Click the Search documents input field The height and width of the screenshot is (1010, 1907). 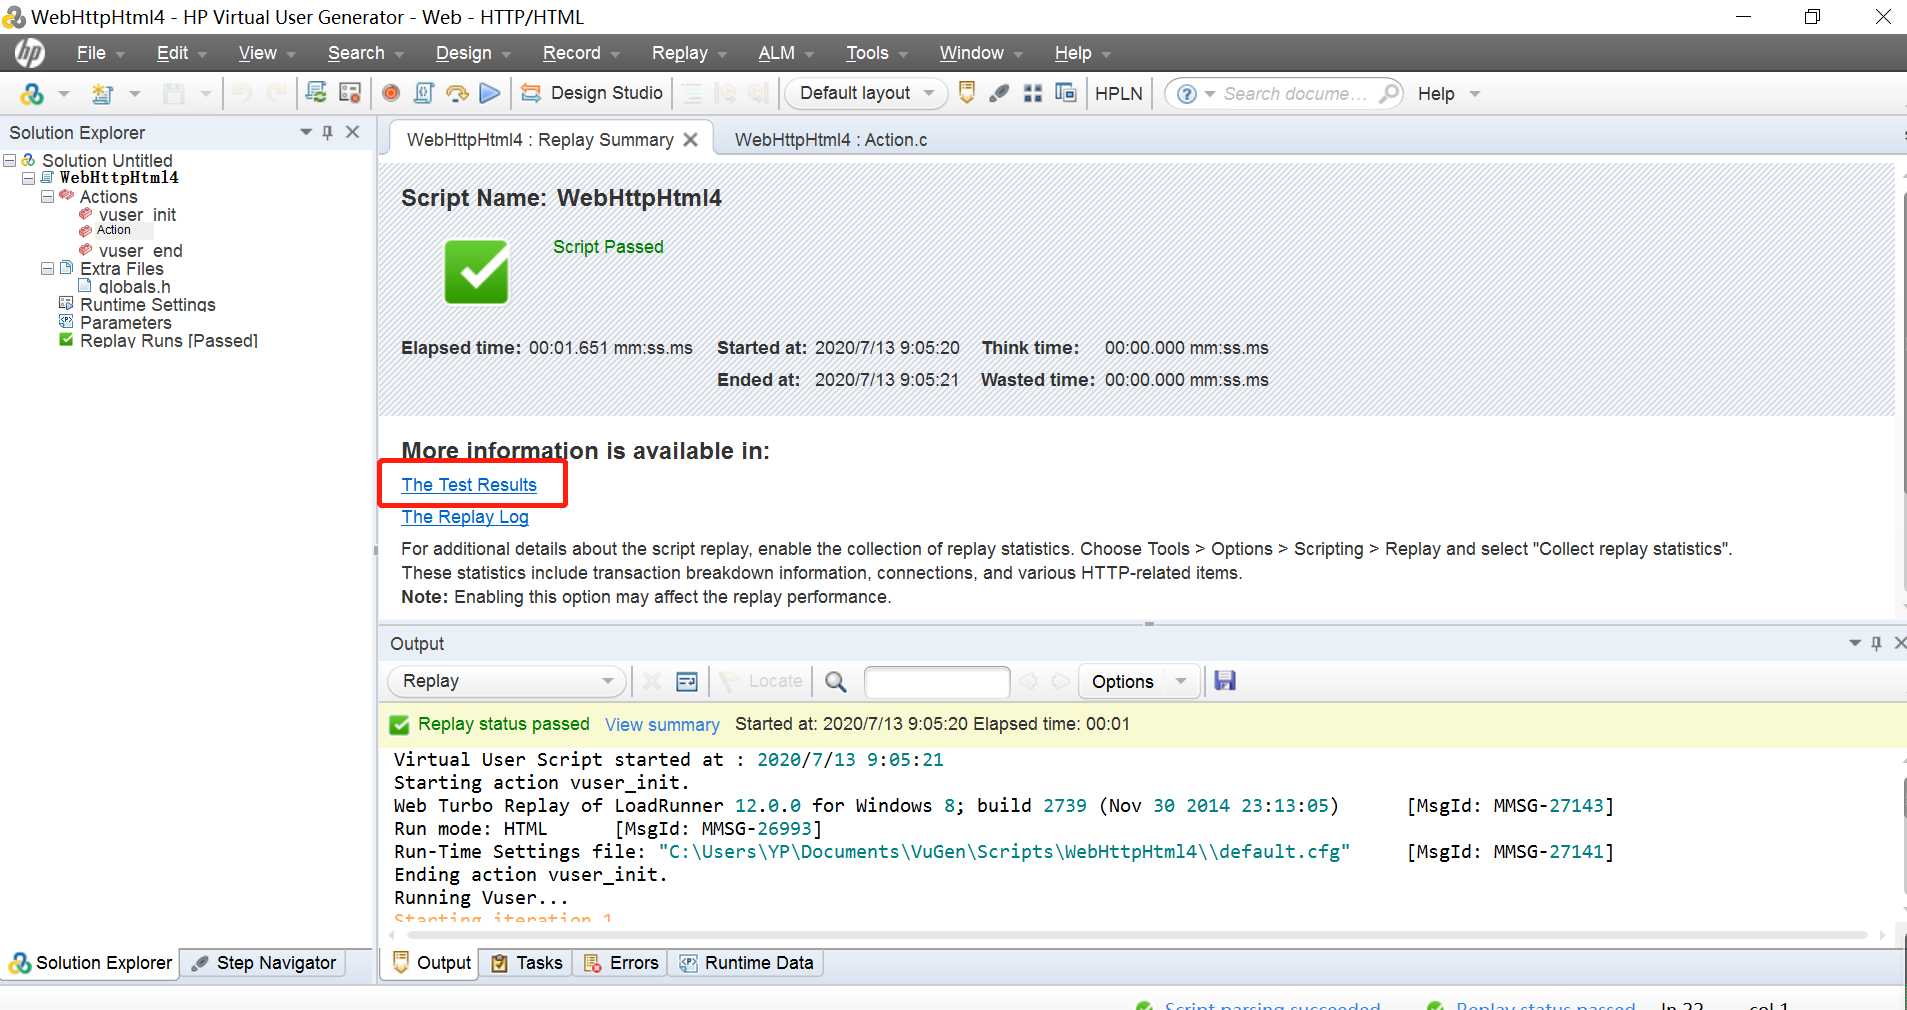tap(1296, 94)
